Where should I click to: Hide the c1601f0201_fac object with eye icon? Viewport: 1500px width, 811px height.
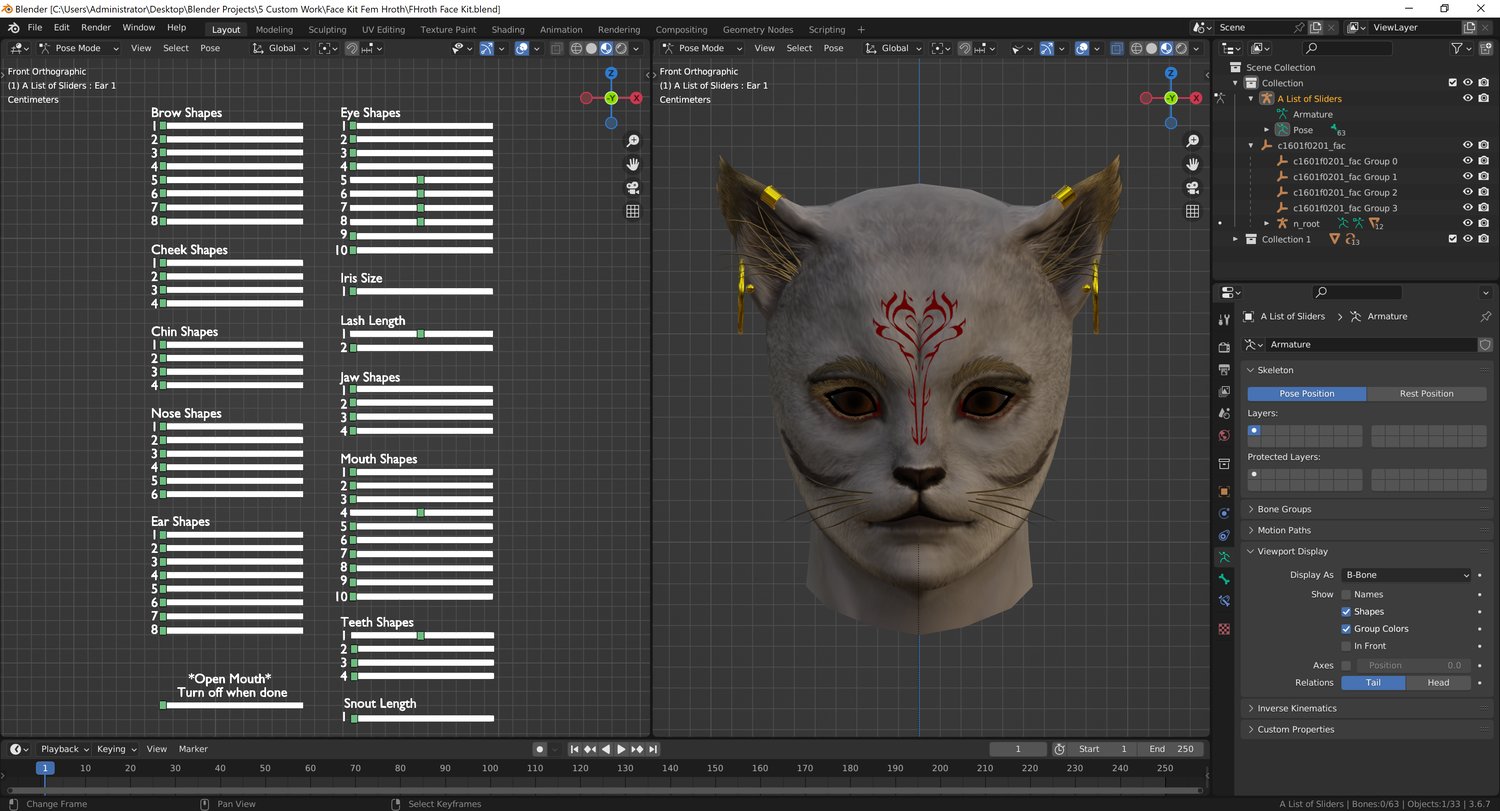click(1468, 145)
